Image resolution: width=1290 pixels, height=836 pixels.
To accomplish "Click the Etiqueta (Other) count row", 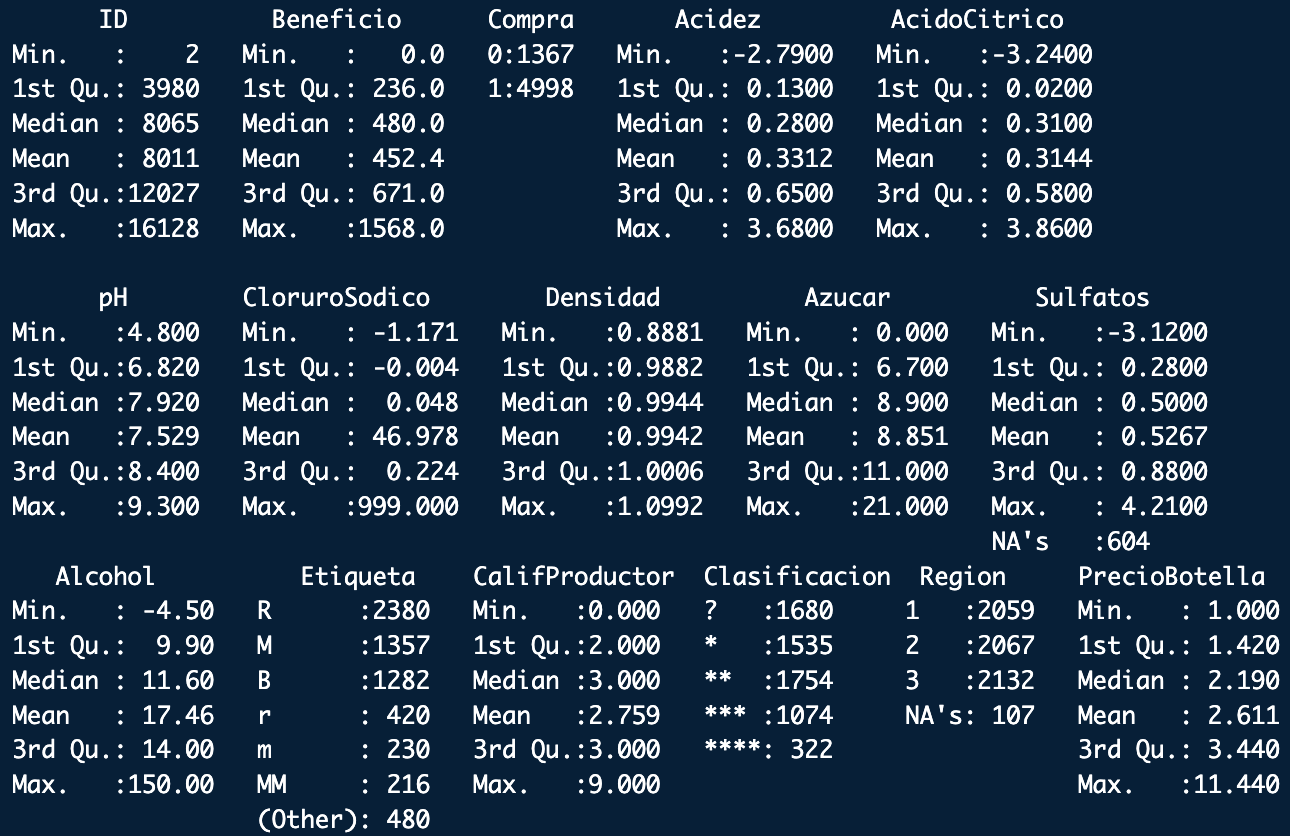I will click(x=343, y=820).
